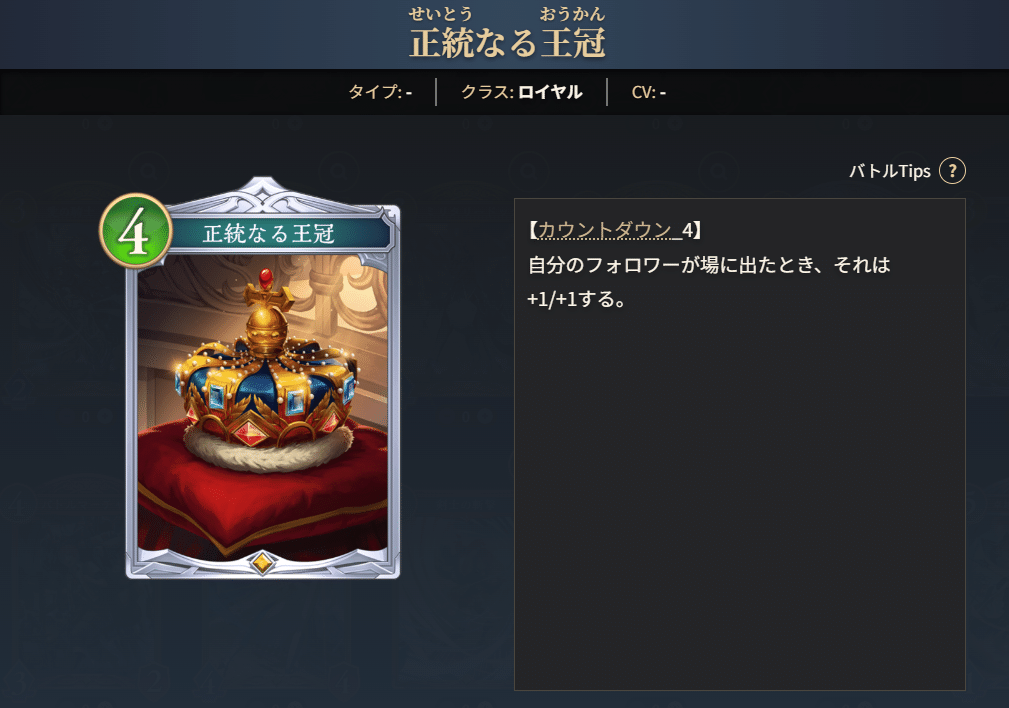Open the カウントダウン keyword link
This screenshot has width=1009, height=708.
click(605, 230)
